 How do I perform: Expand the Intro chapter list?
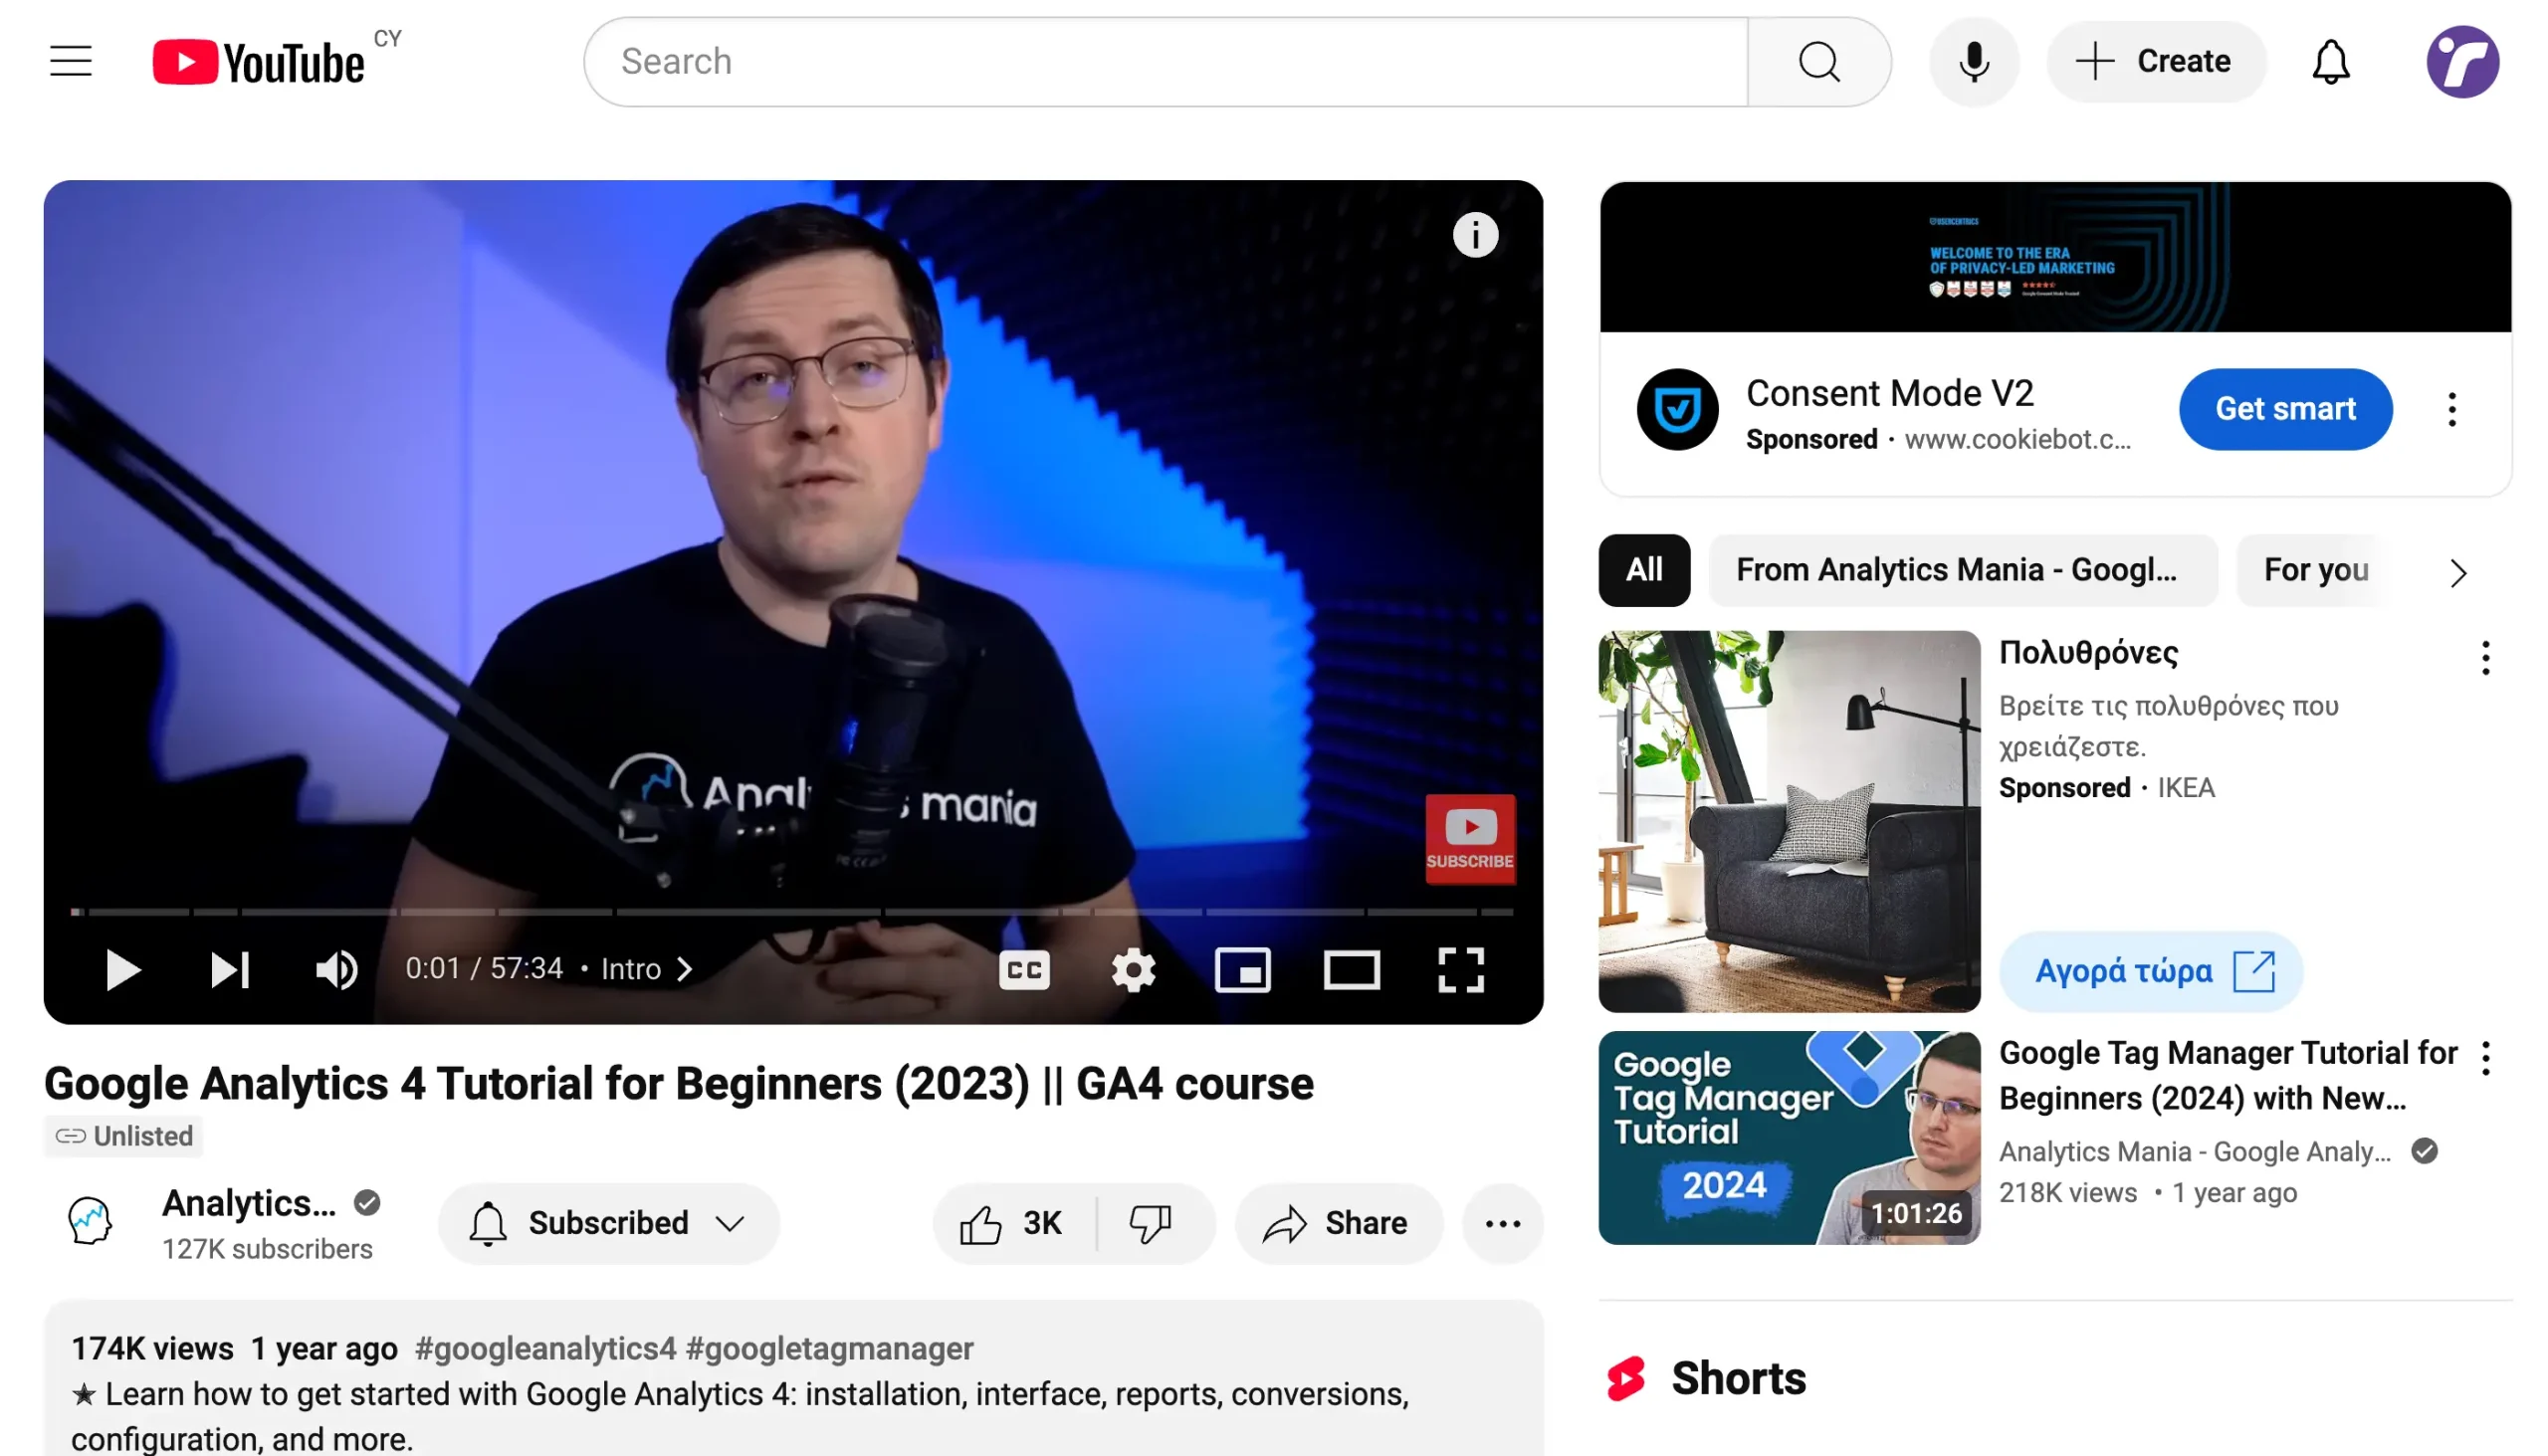(x=647, y=969)
